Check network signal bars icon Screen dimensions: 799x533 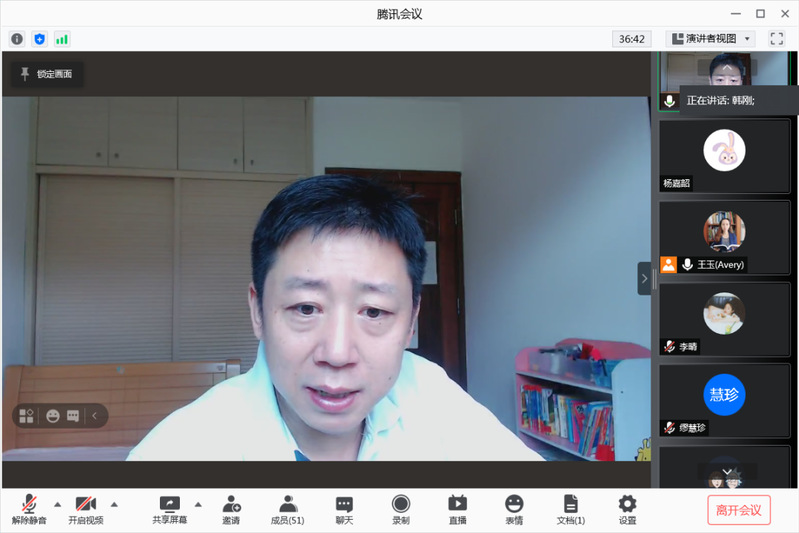(62, 39)
